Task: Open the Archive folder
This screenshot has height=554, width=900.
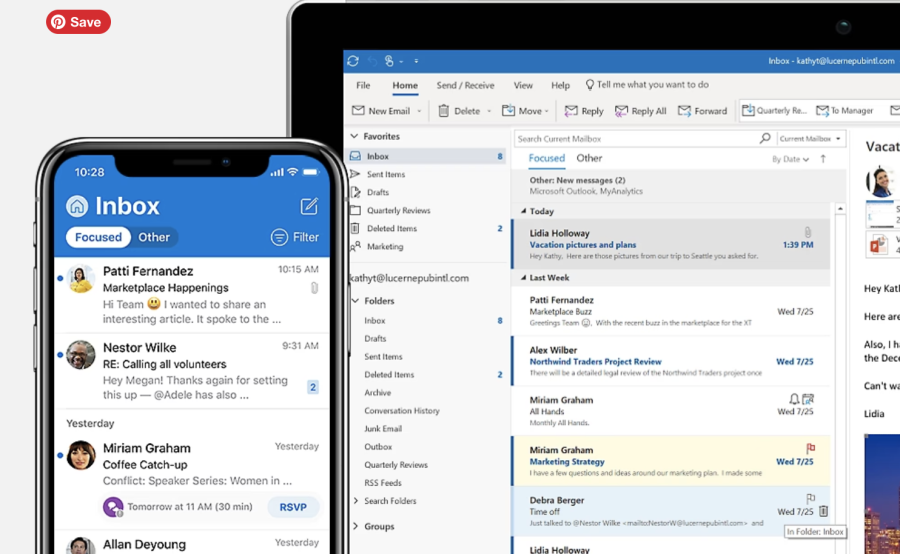Action: 378,393
